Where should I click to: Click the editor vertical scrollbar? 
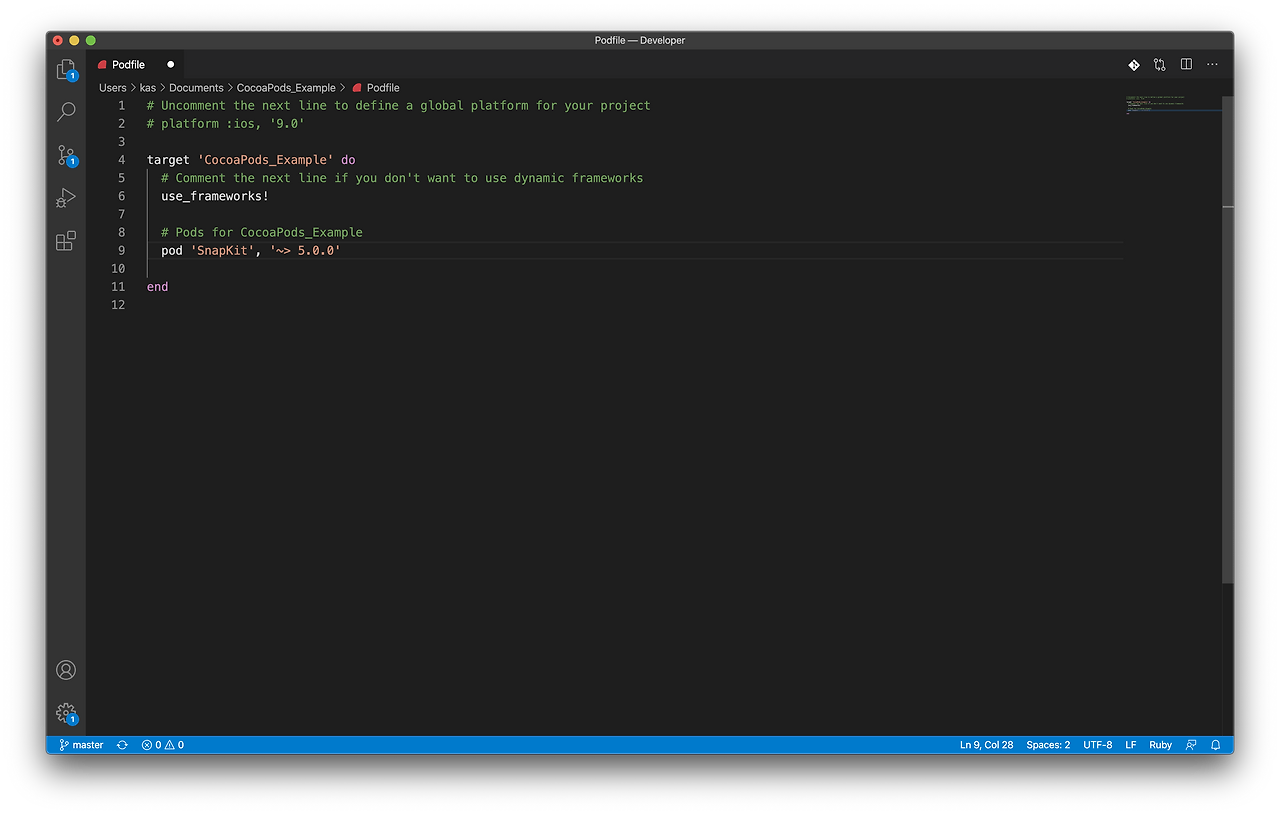[1228, 340]
